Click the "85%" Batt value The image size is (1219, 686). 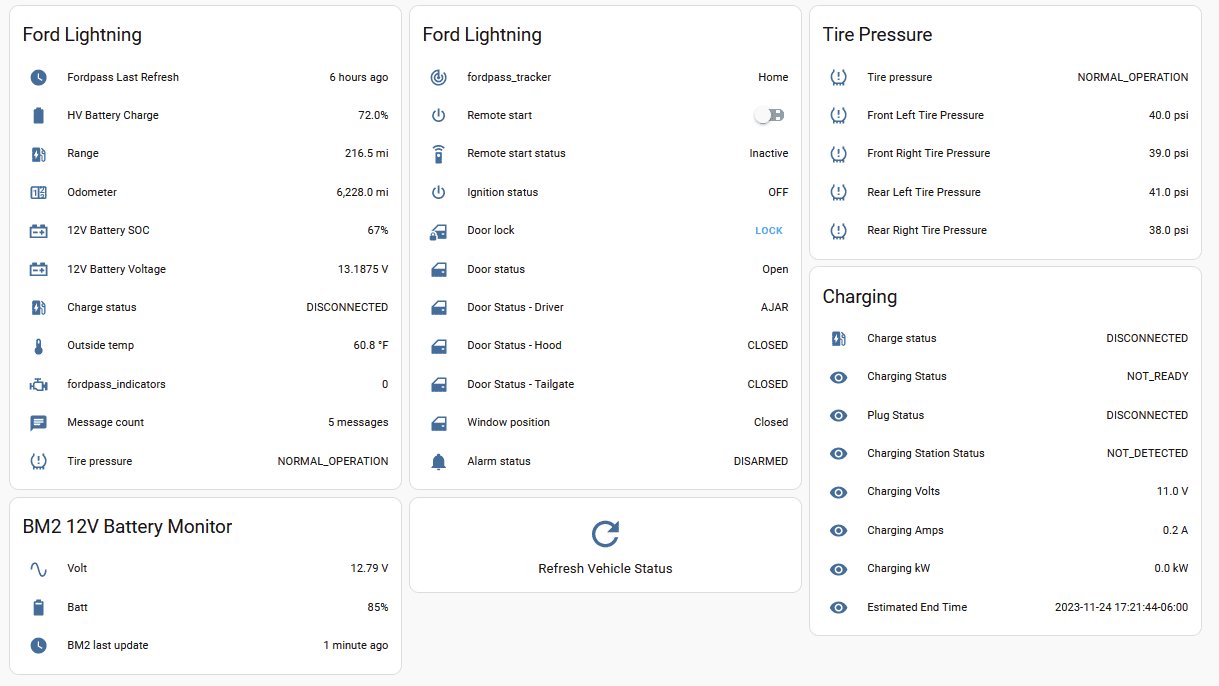378,607
